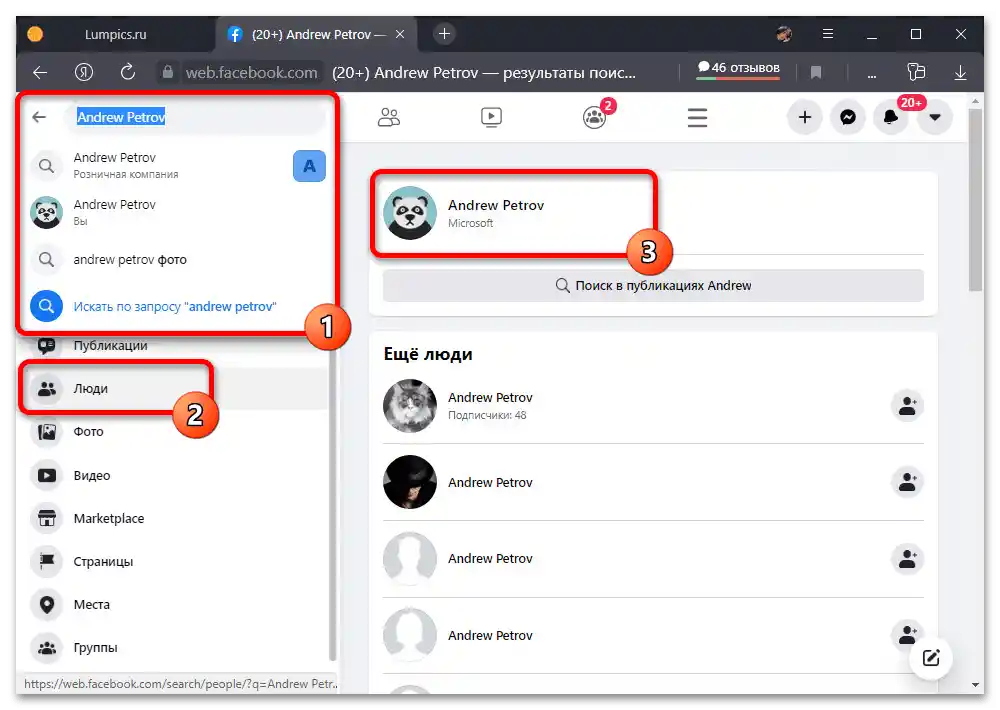
Task: Click the Create plus button
Action: point(805,117)
